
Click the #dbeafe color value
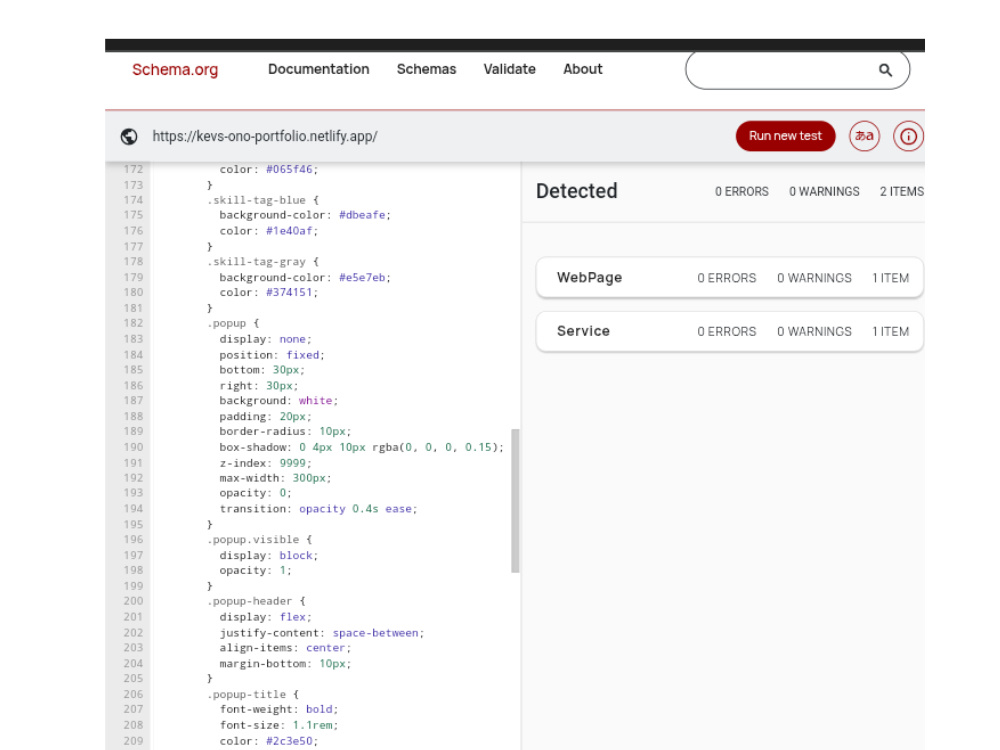(x=362, y=215)
